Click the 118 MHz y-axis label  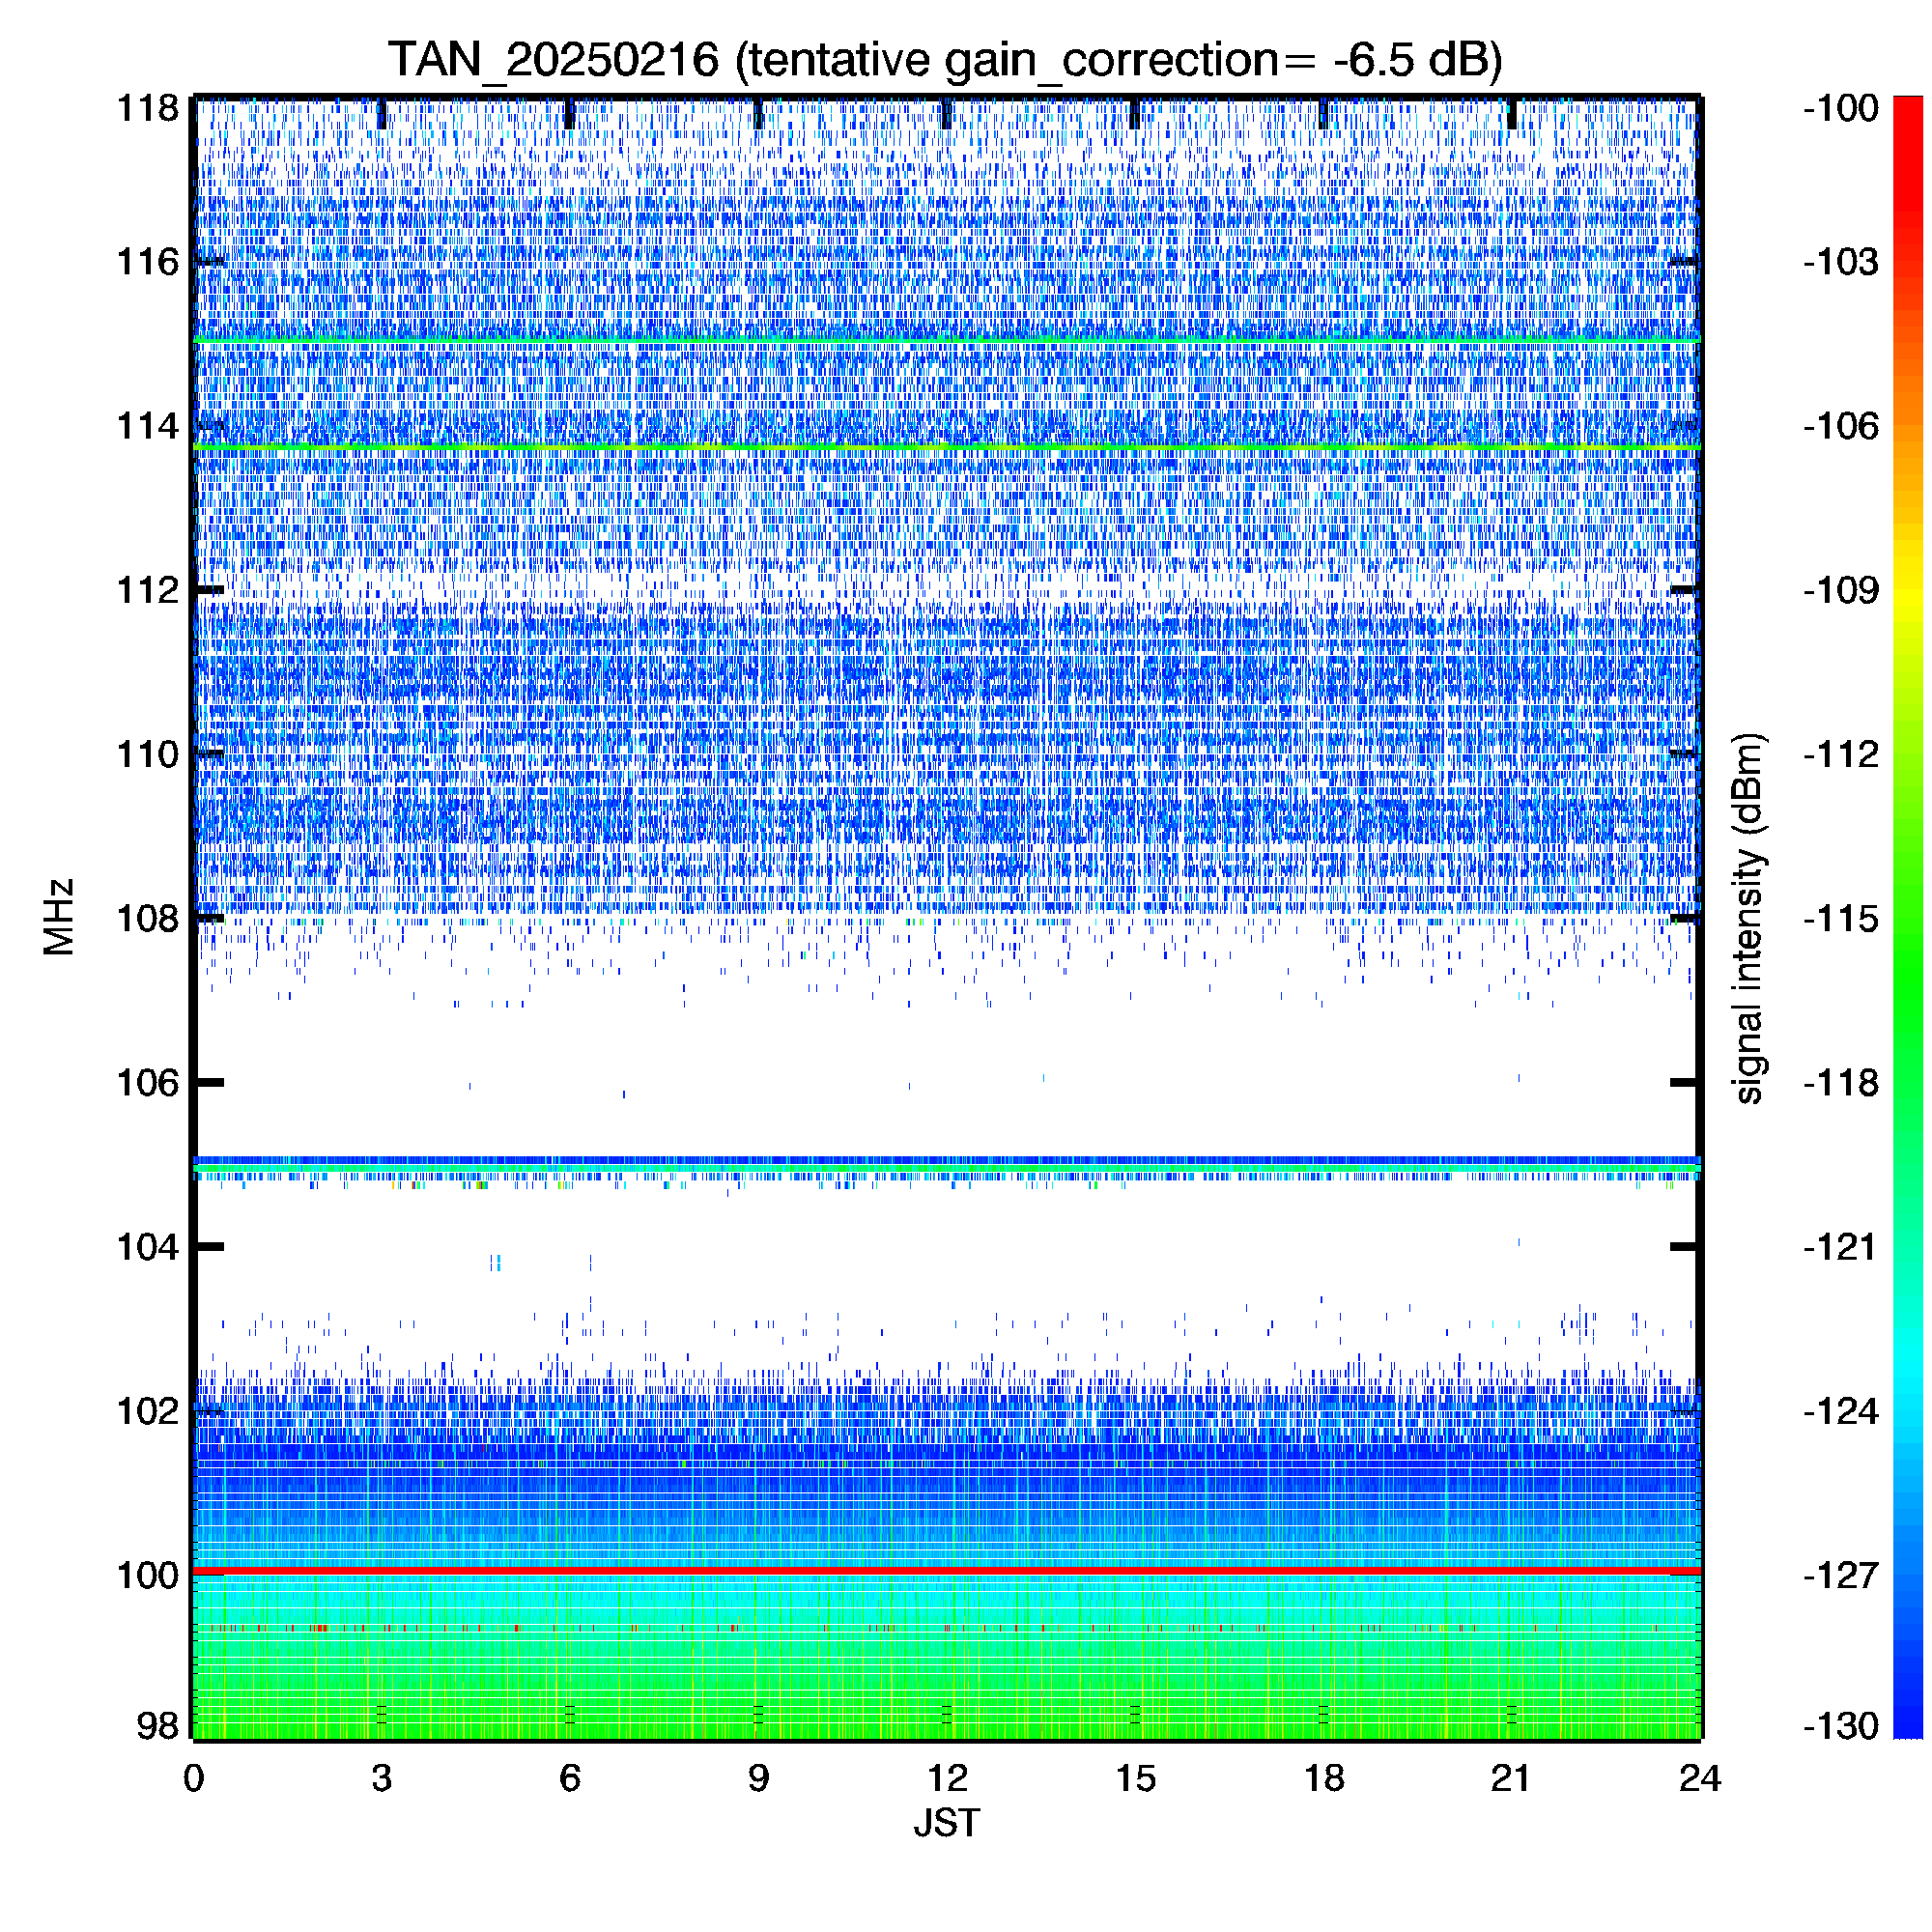(x=148, y=108)
